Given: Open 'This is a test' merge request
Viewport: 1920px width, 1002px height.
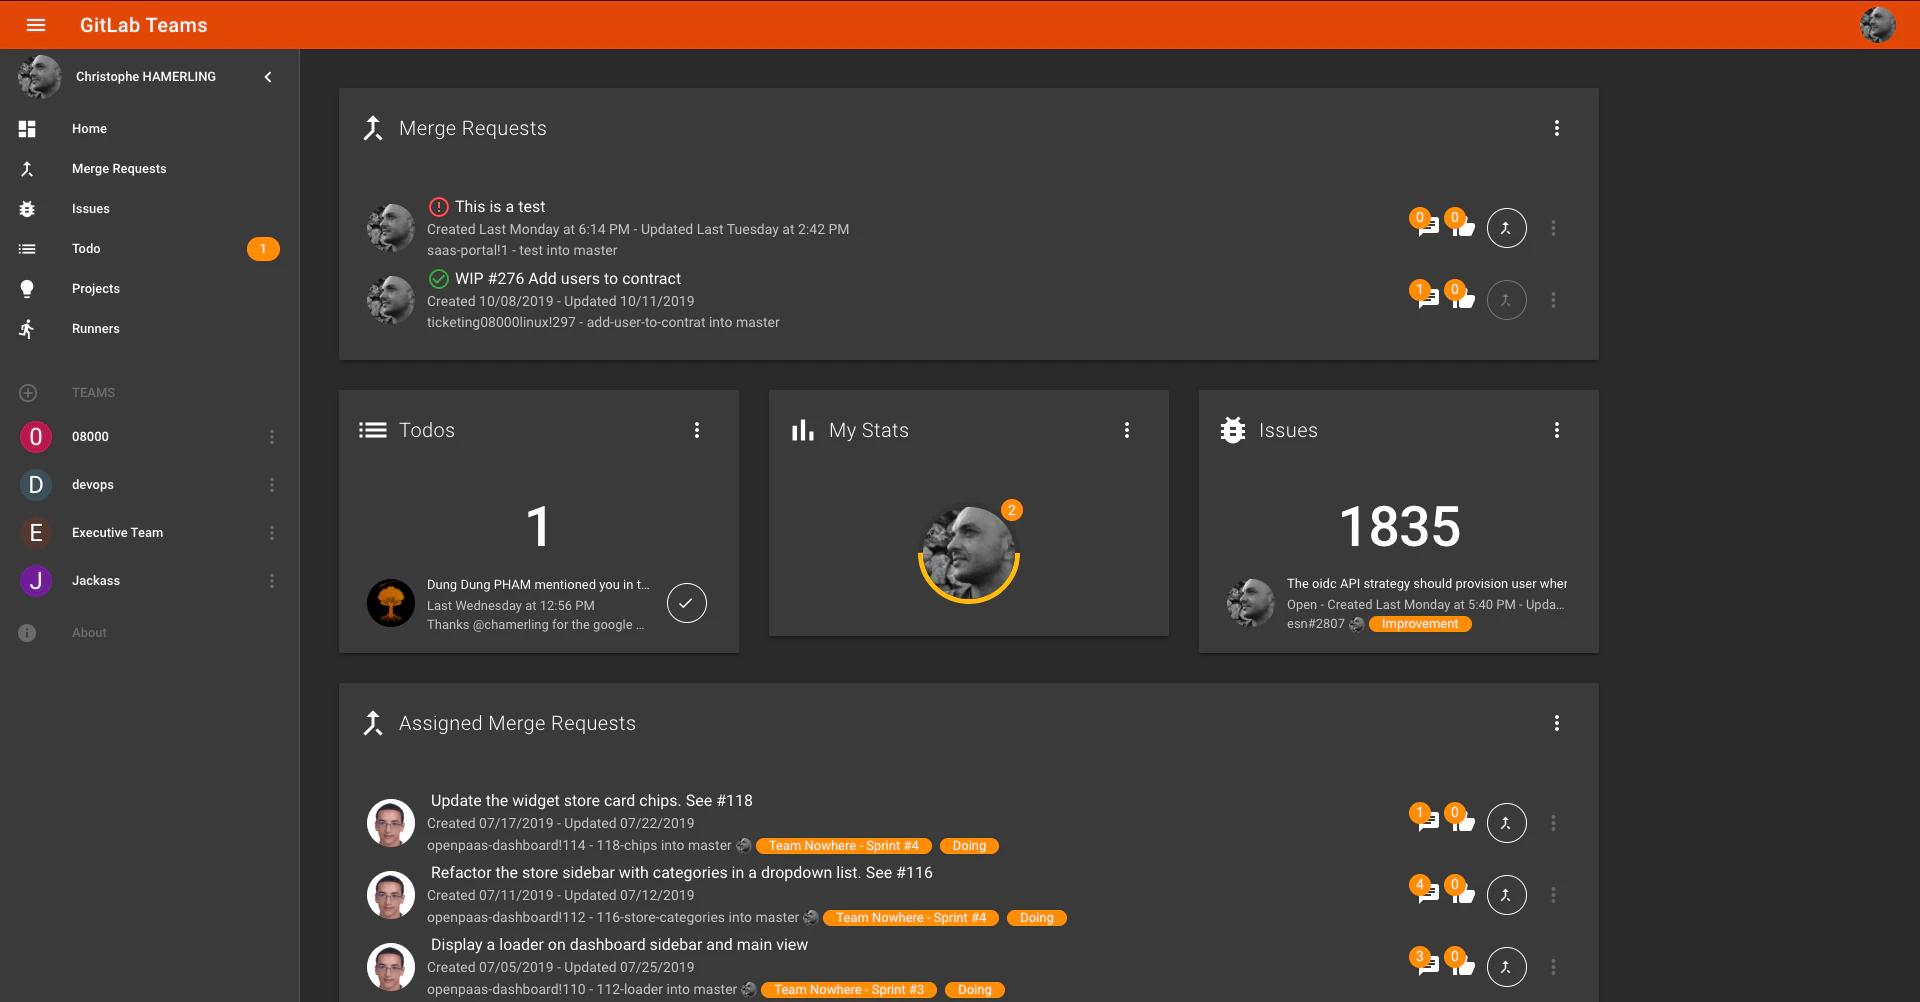Looking at the screenshot, I should [x=500, y=207].
